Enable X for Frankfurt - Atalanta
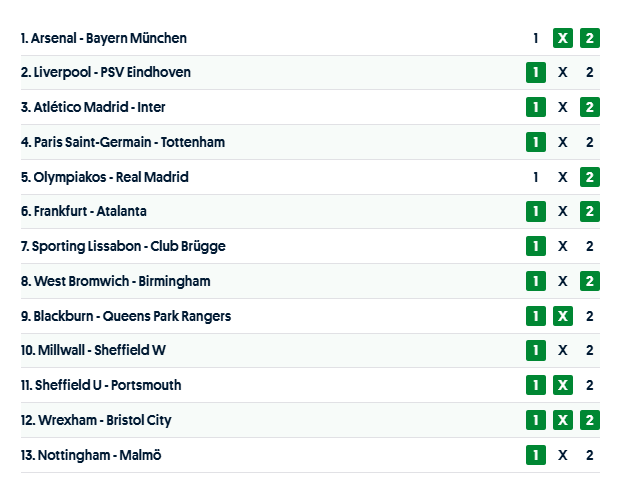This screenshot has height=482, width=629. coord(563,212)
